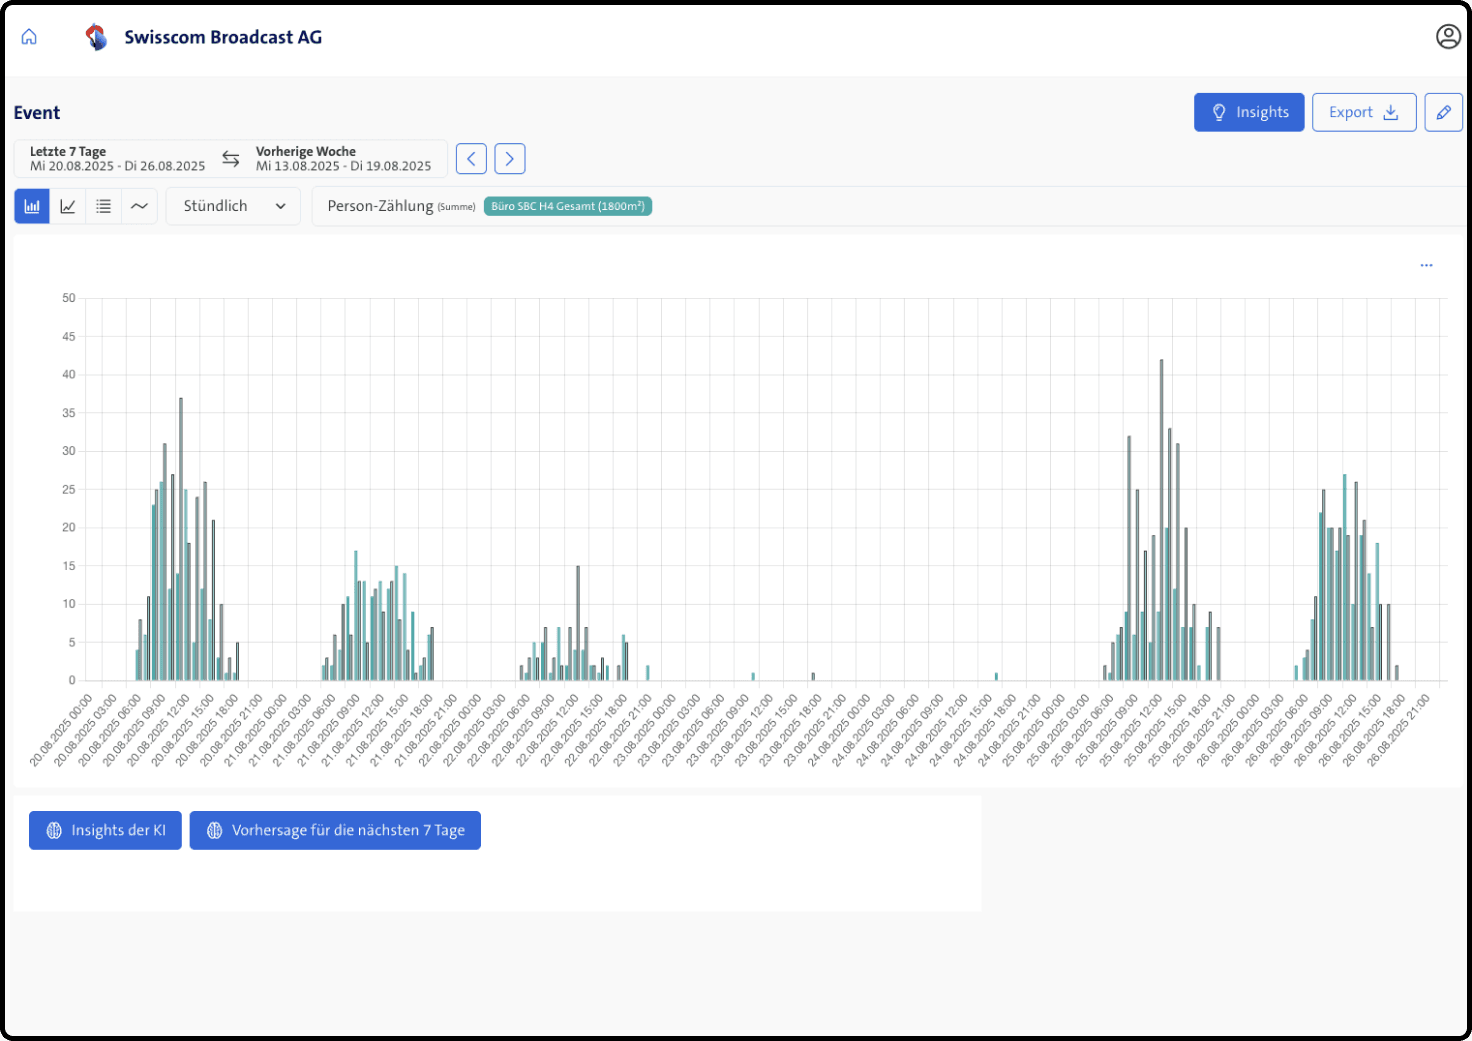This screenshot has height=1041, width=1472.
Task: Toggle the Büro SBC H4 Gesamt sensor chip
Action: (567, 206)
